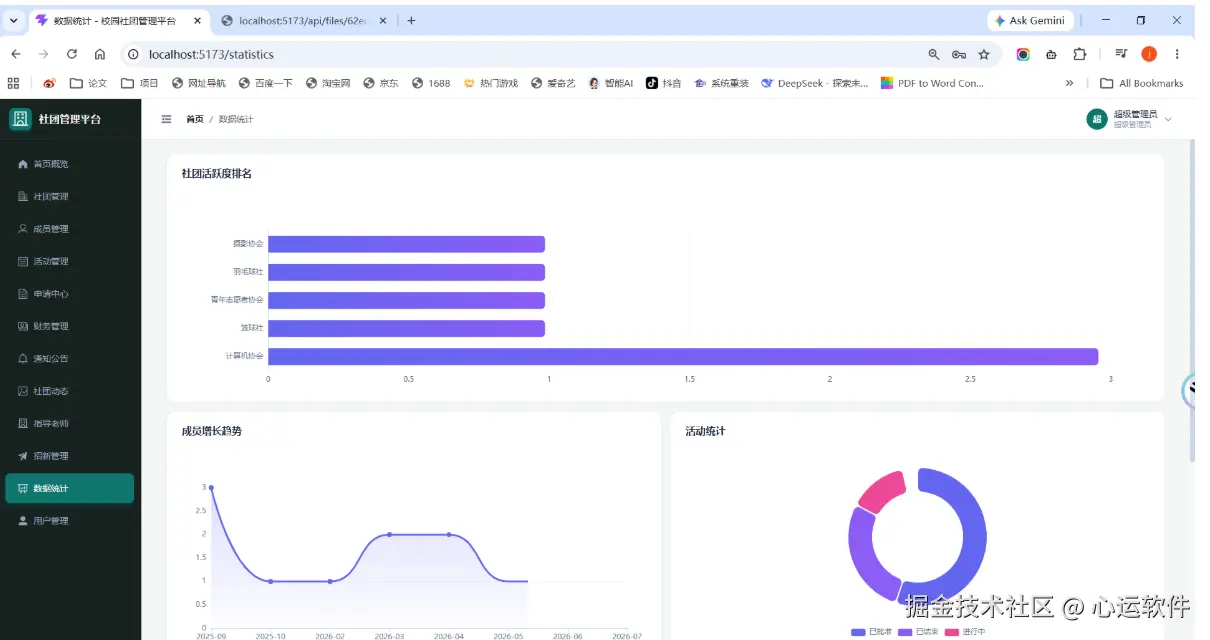Open the Extensions puzzle icon
1210x640 pixels.
1080,54
